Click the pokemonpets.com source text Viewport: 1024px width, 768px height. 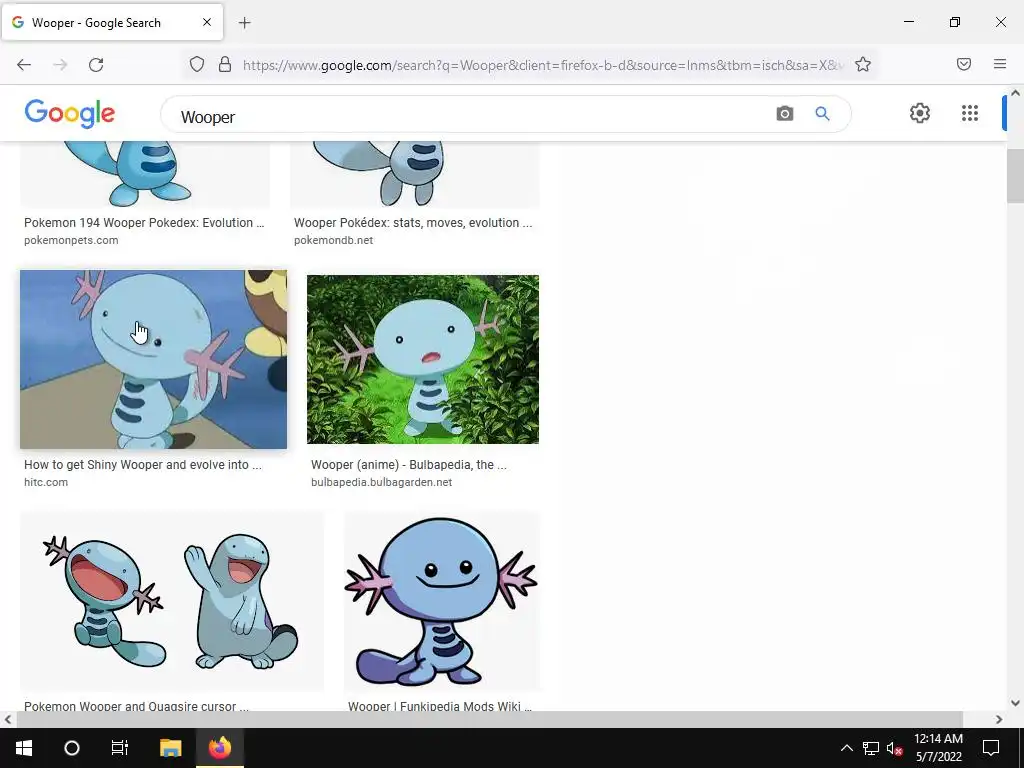(x=71, y=240)
